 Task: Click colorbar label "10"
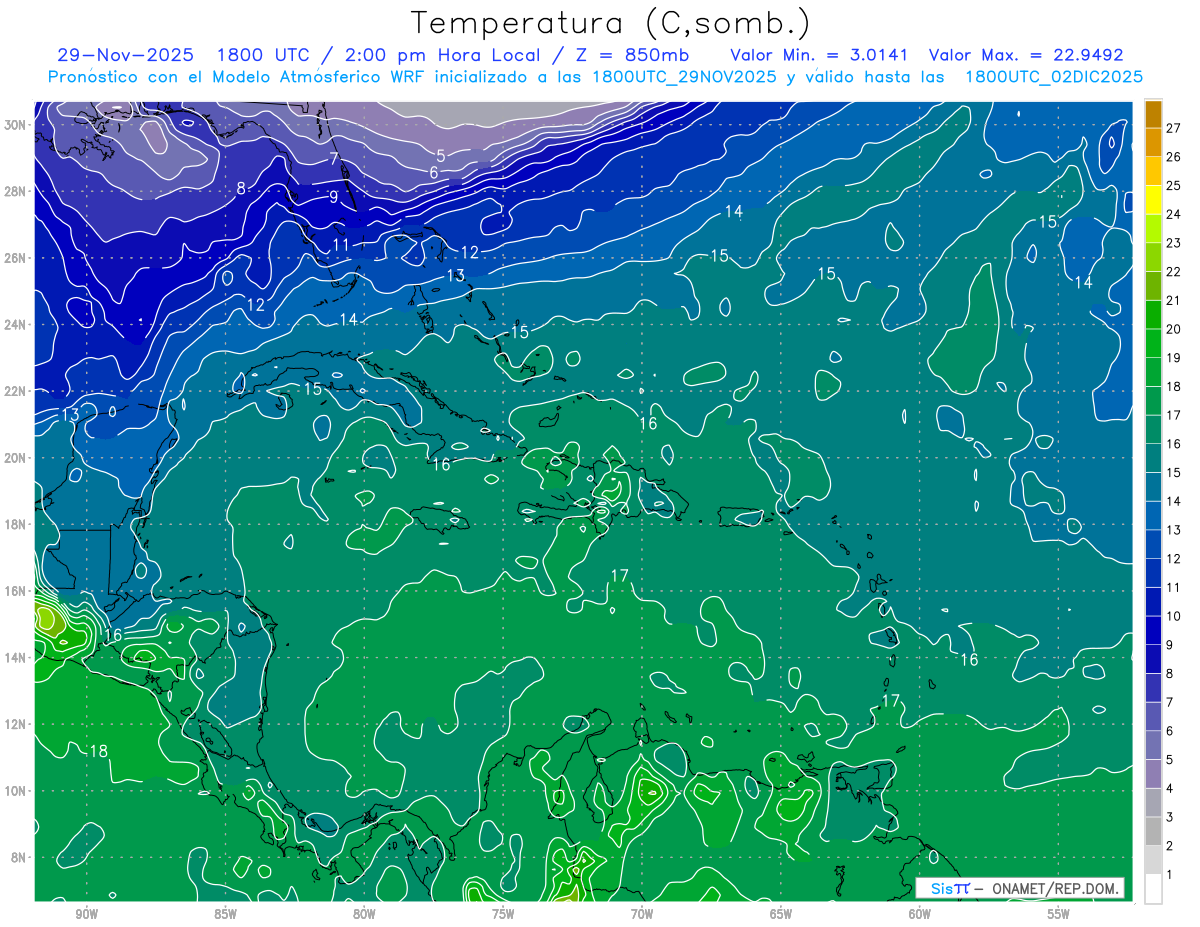(1174, 616)
